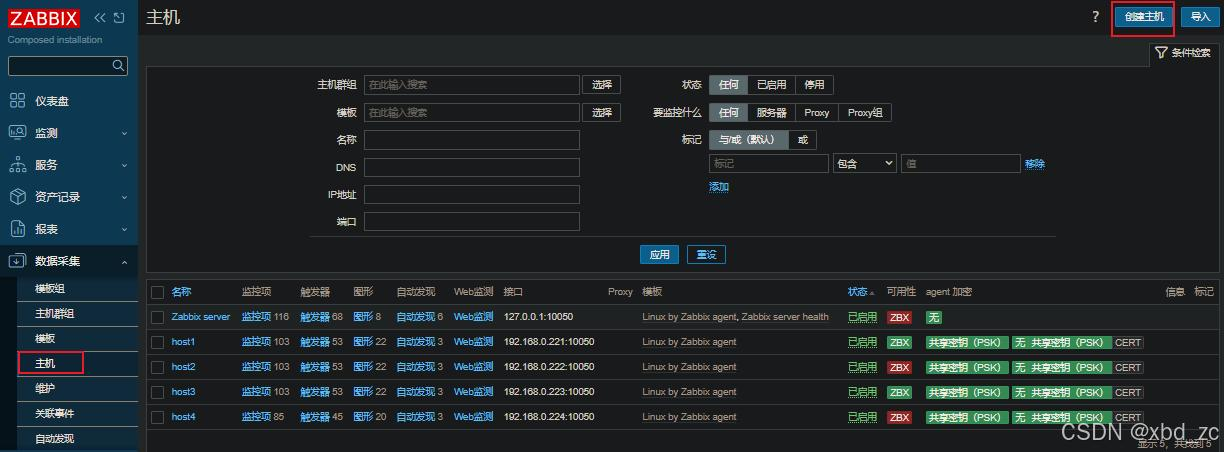Set status filter to 已启用
The image size is (1224, 452).
771,85
